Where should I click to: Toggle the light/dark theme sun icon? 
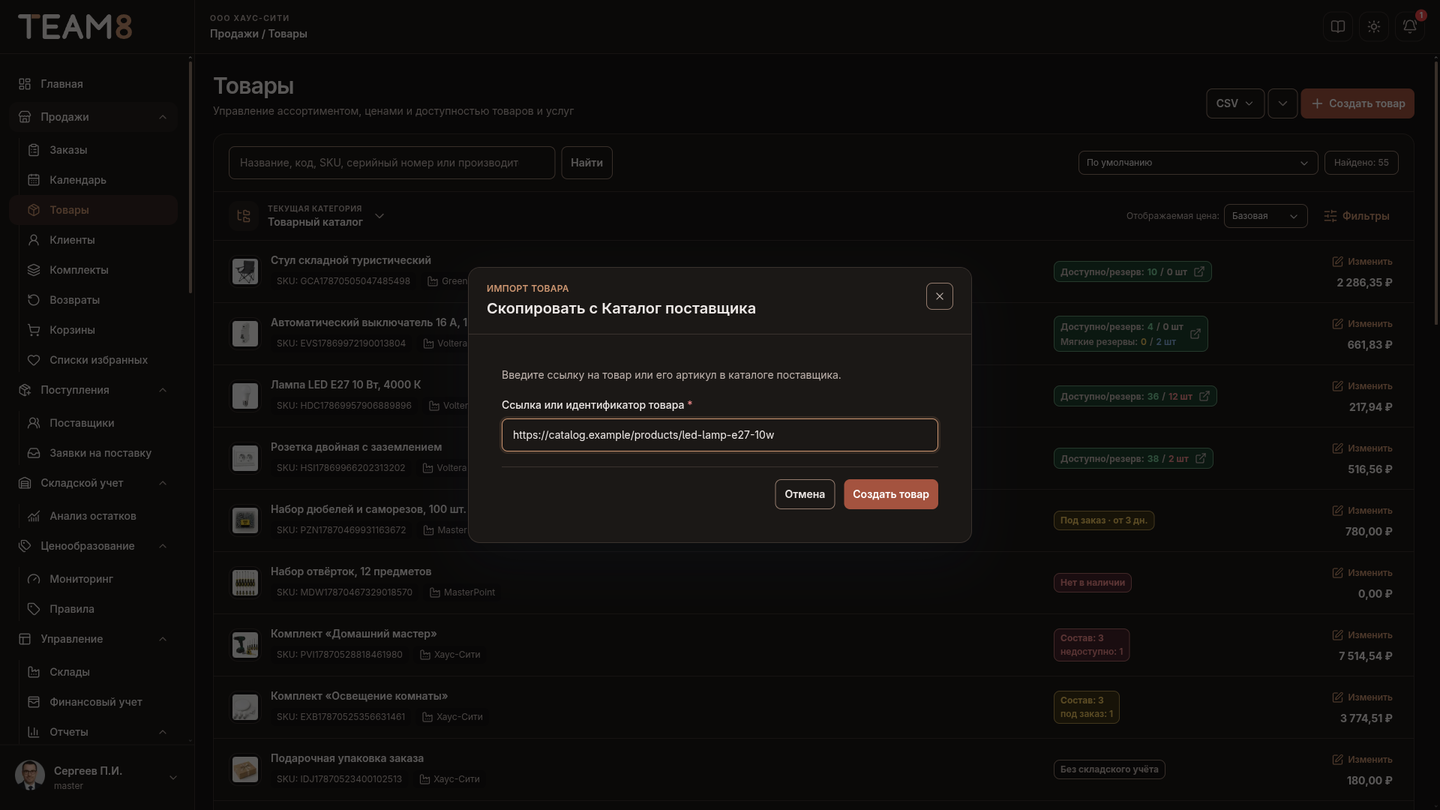(1374, 26)
